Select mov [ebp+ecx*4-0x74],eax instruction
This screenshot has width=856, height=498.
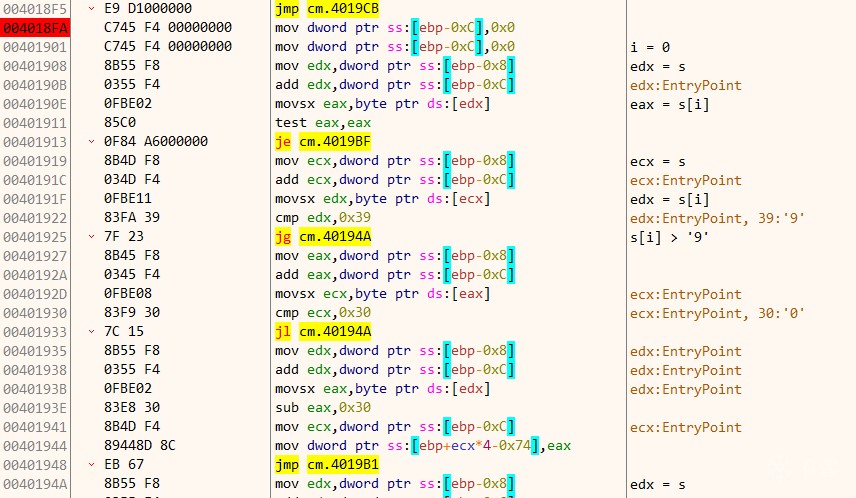[x=423, y=446]
